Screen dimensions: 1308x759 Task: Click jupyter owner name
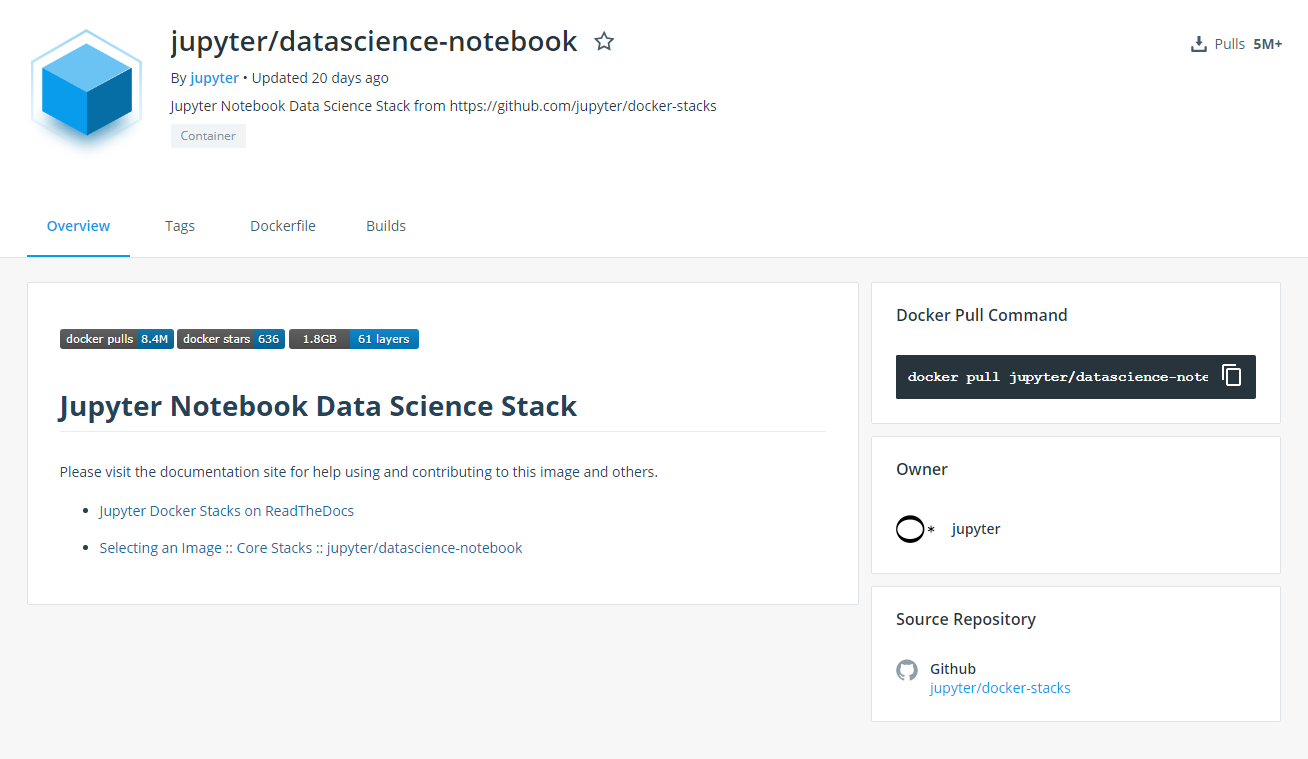click(976, 529)
